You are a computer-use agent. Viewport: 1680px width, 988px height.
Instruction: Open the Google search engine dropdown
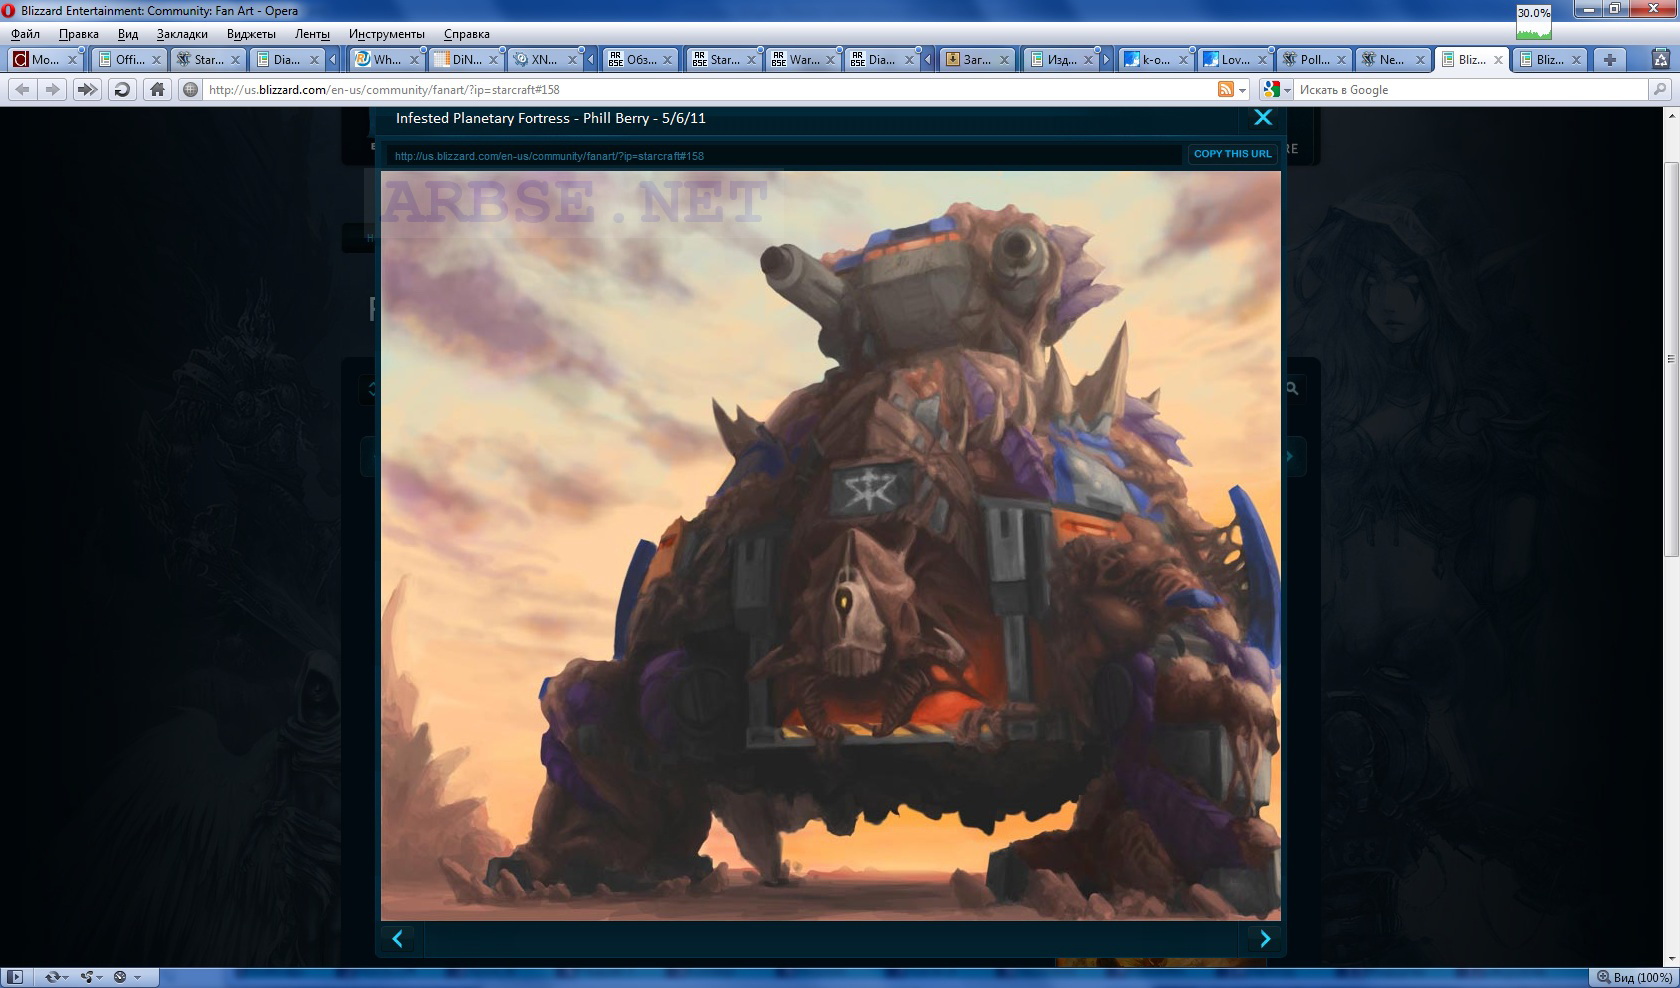pyautogui.click(x=1277, y=89)
